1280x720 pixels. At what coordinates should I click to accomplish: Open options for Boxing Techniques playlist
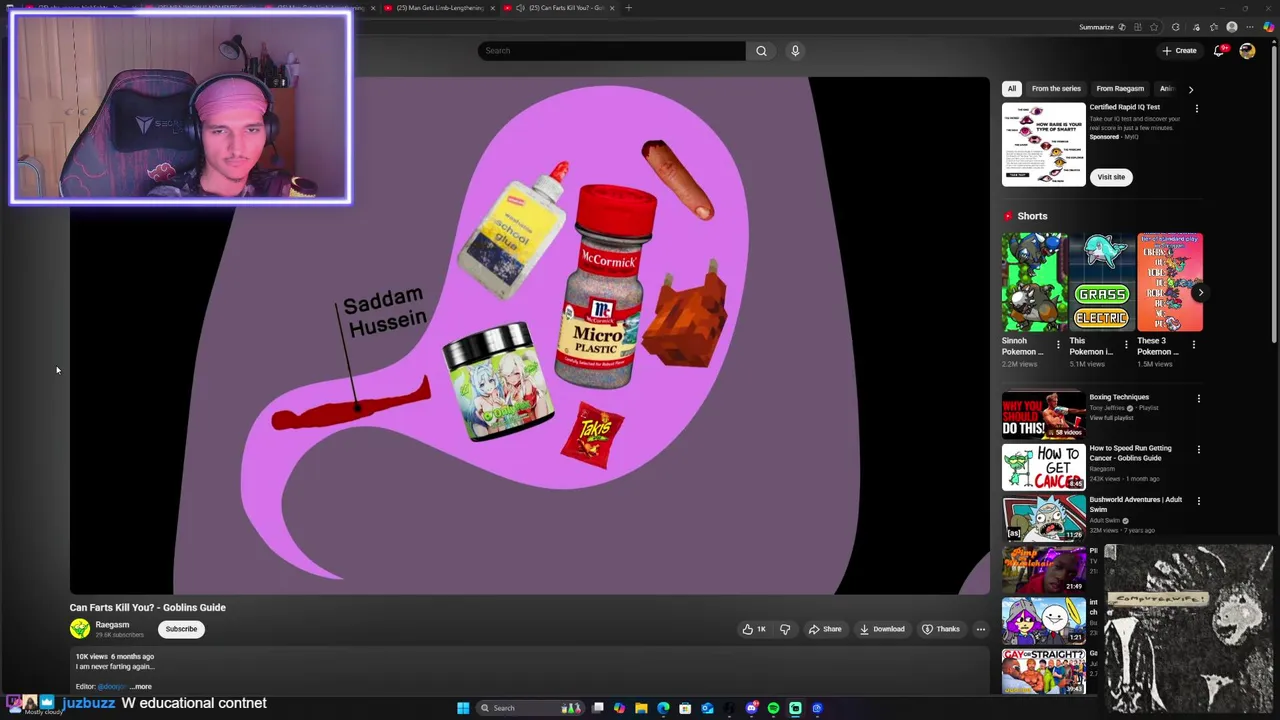1198,398
